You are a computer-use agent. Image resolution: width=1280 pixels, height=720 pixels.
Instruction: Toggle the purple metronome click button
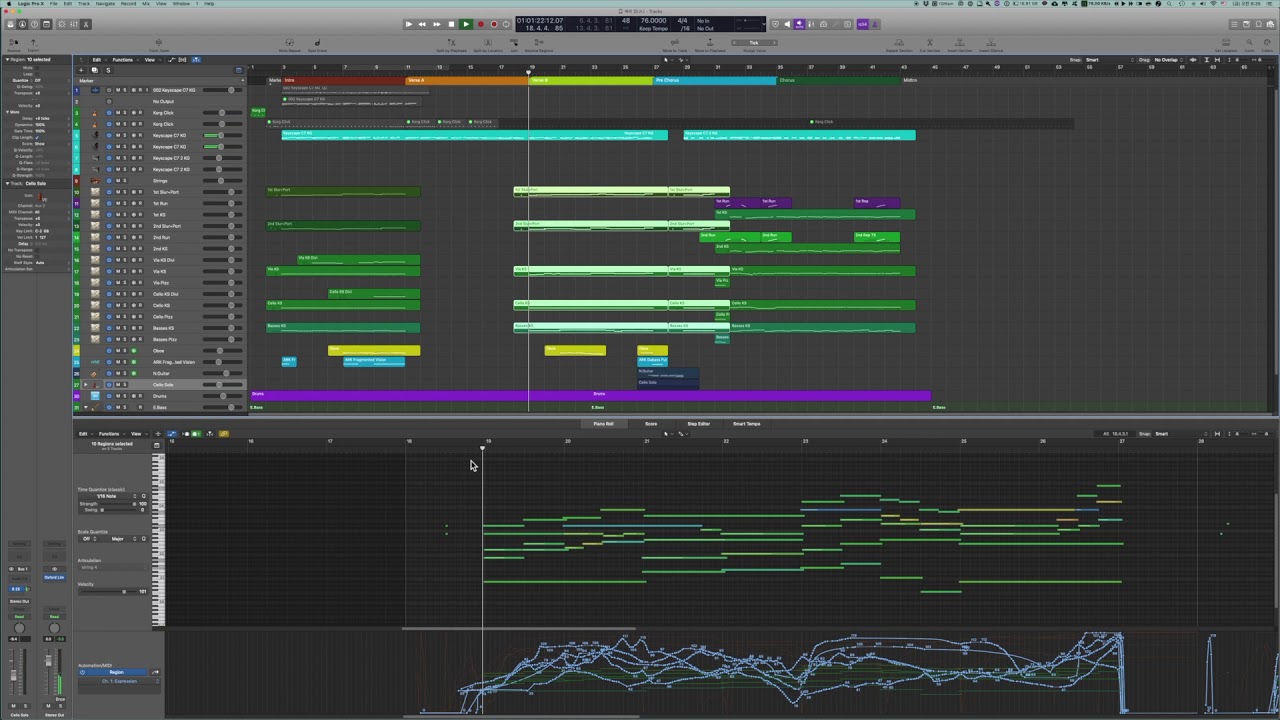click(875, 24)
